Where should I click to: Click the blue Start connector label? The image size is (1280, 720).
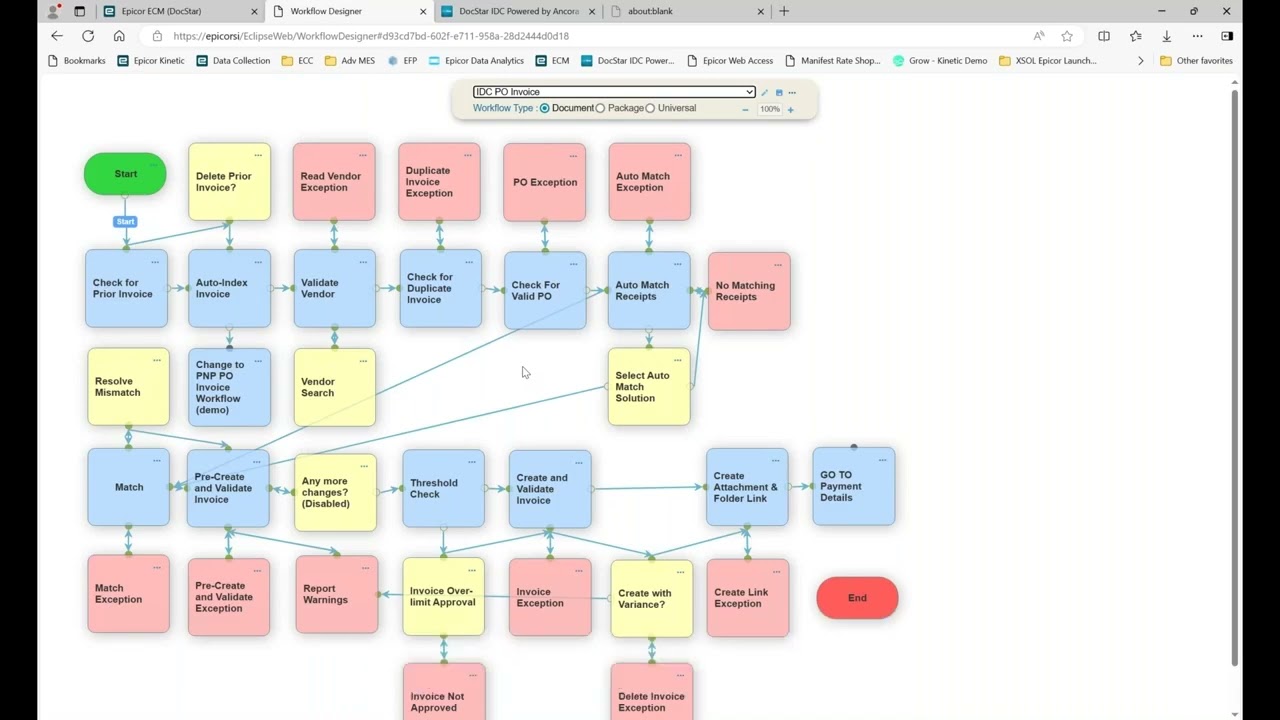[125, 222]
